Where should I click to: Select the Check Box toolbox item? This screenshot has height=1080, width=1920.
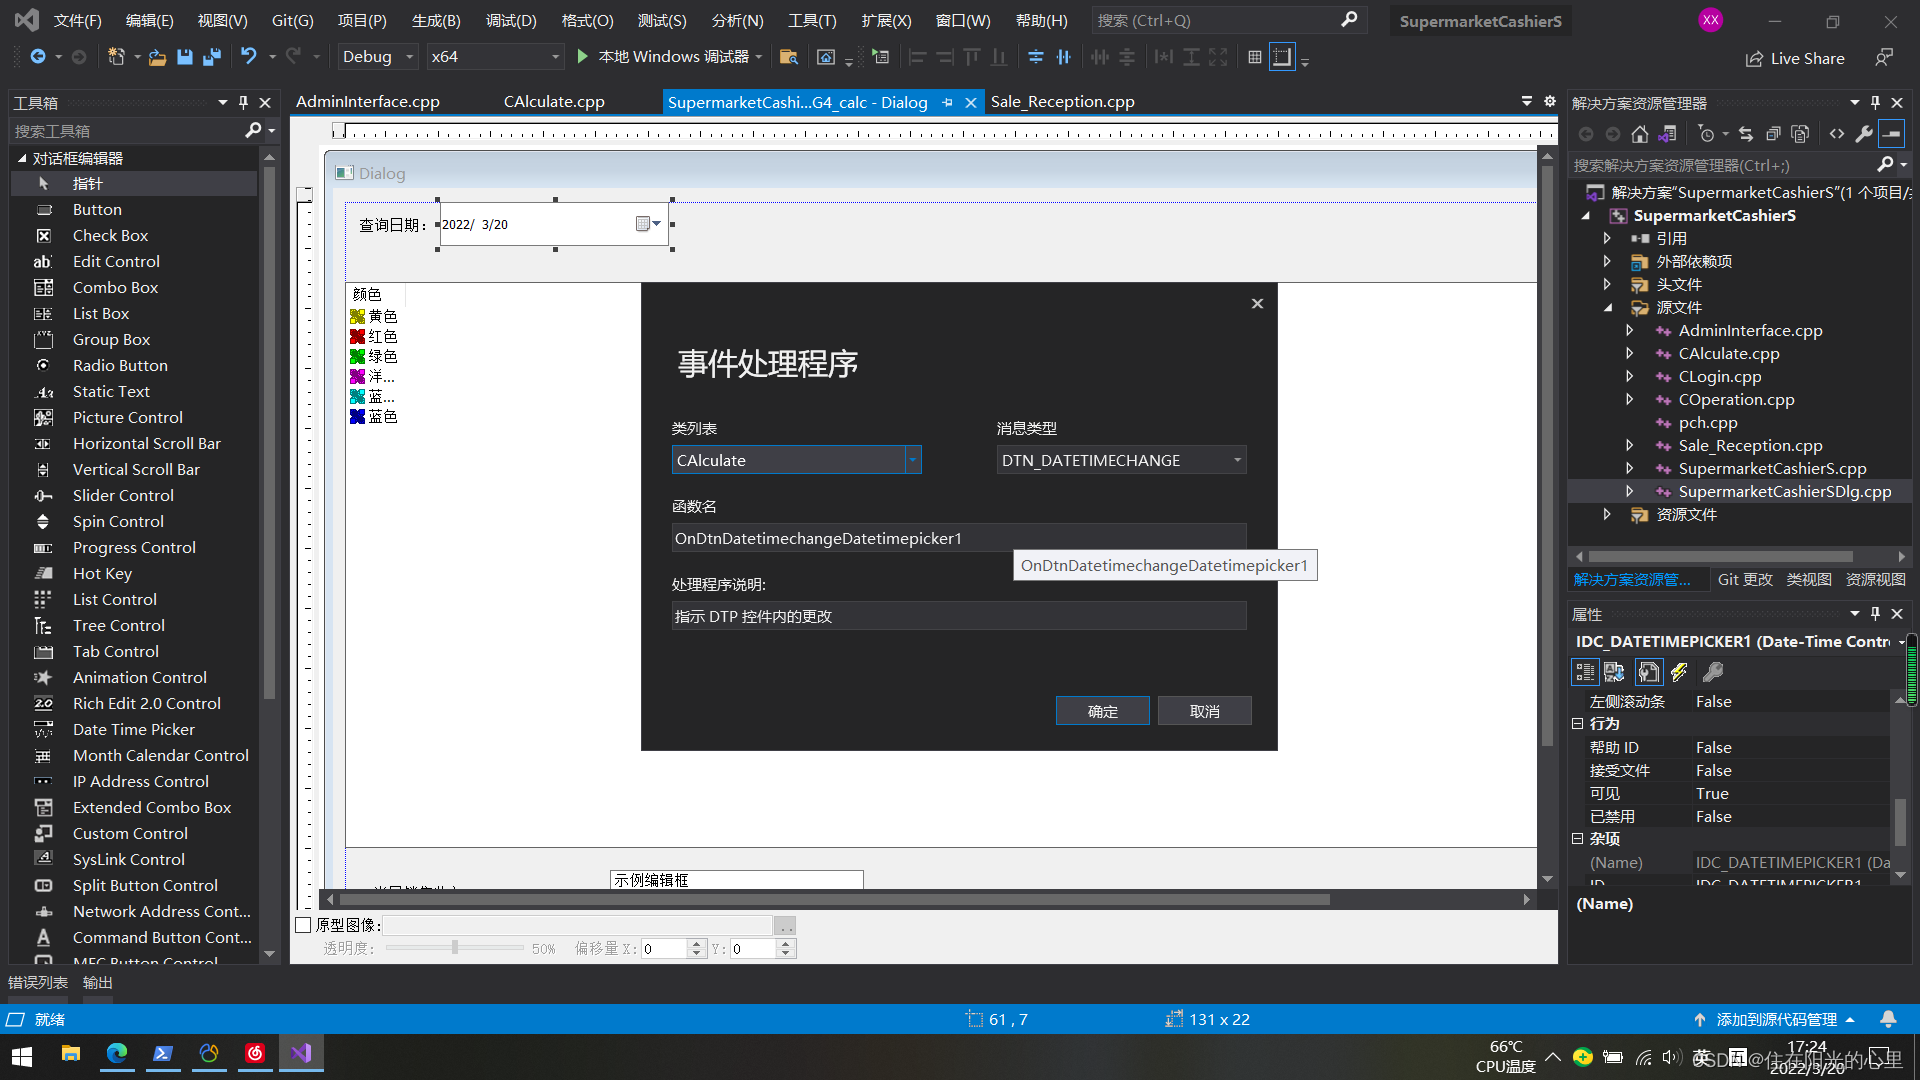pos(110,235)
